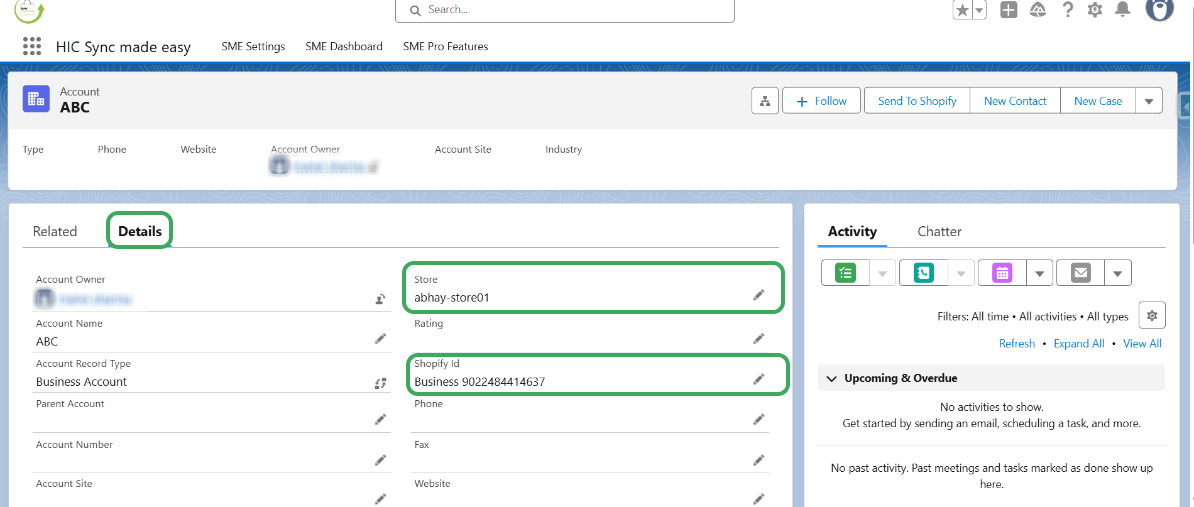Edit the Account Name field pencil

pyautogui.click(x=380, y=339)
